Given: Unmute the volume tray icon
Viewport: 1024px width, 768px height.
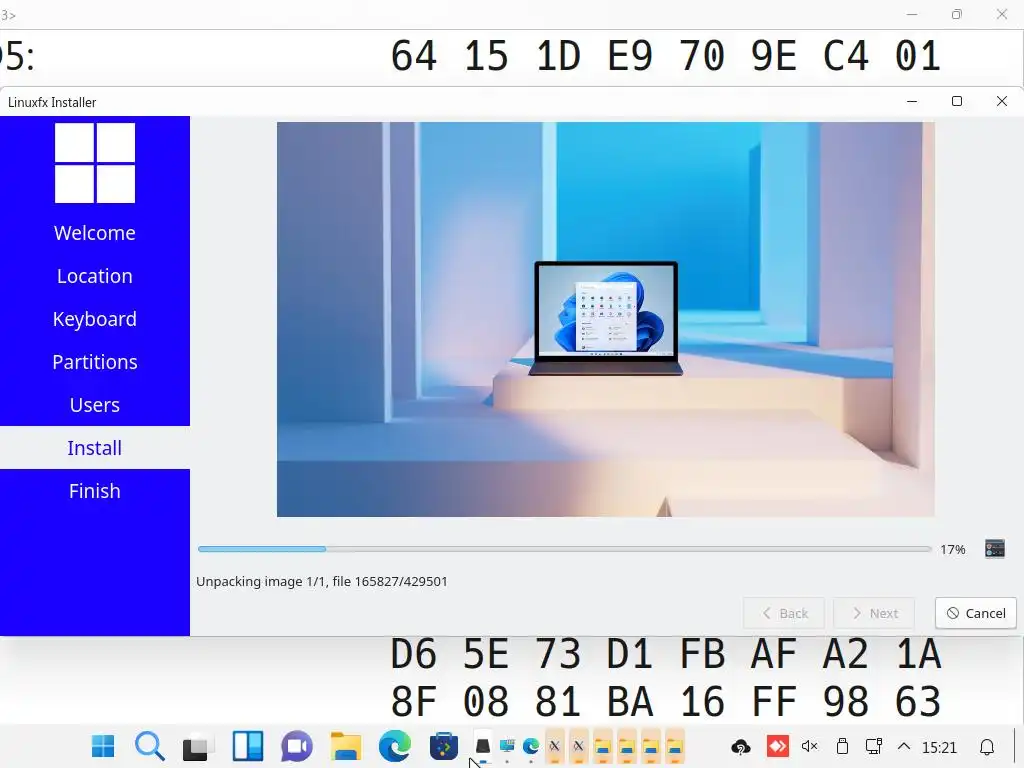Looking at the screenshot, I should pyautogui.click(x=810, y=746).
